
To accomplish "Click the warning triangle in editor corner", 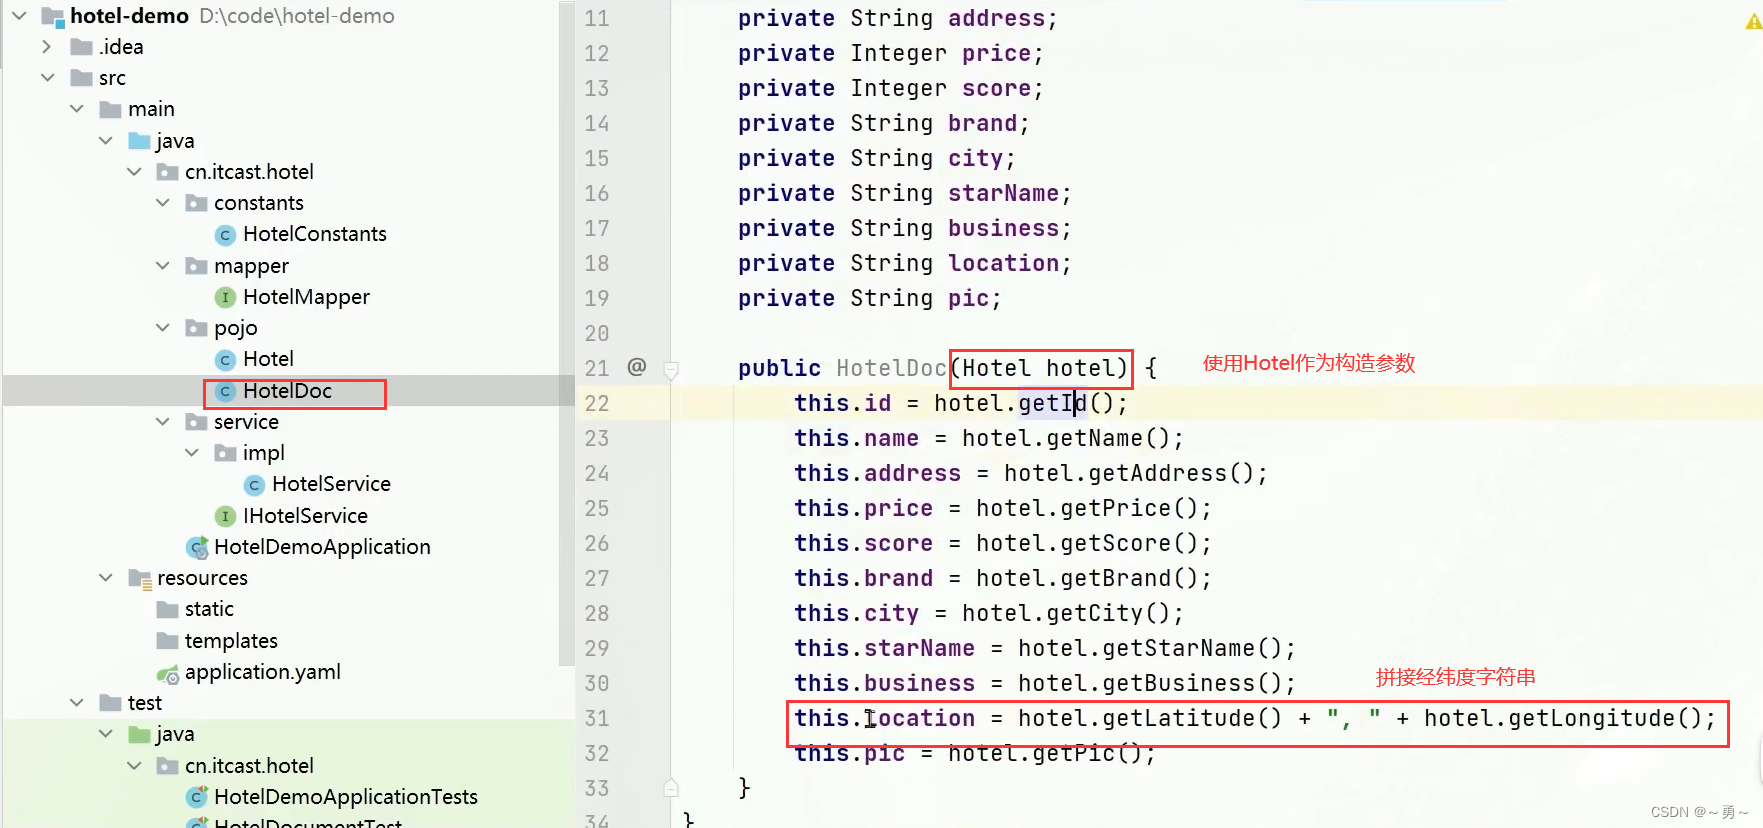I will pyautogui.click(x=1753, y=20).
